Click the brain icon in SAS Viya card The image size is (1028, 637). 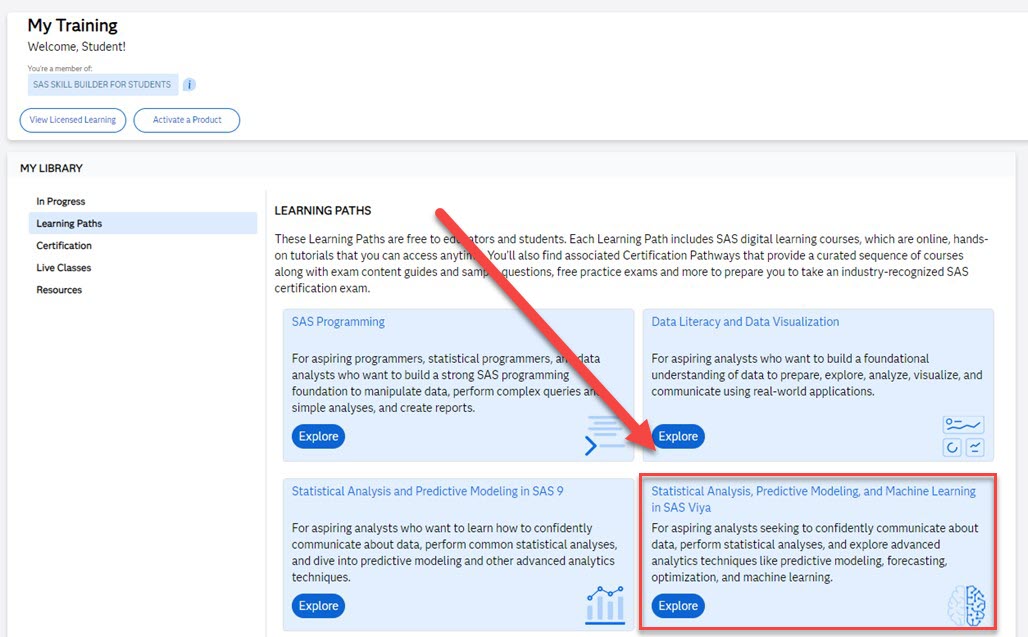pos(967,605)
